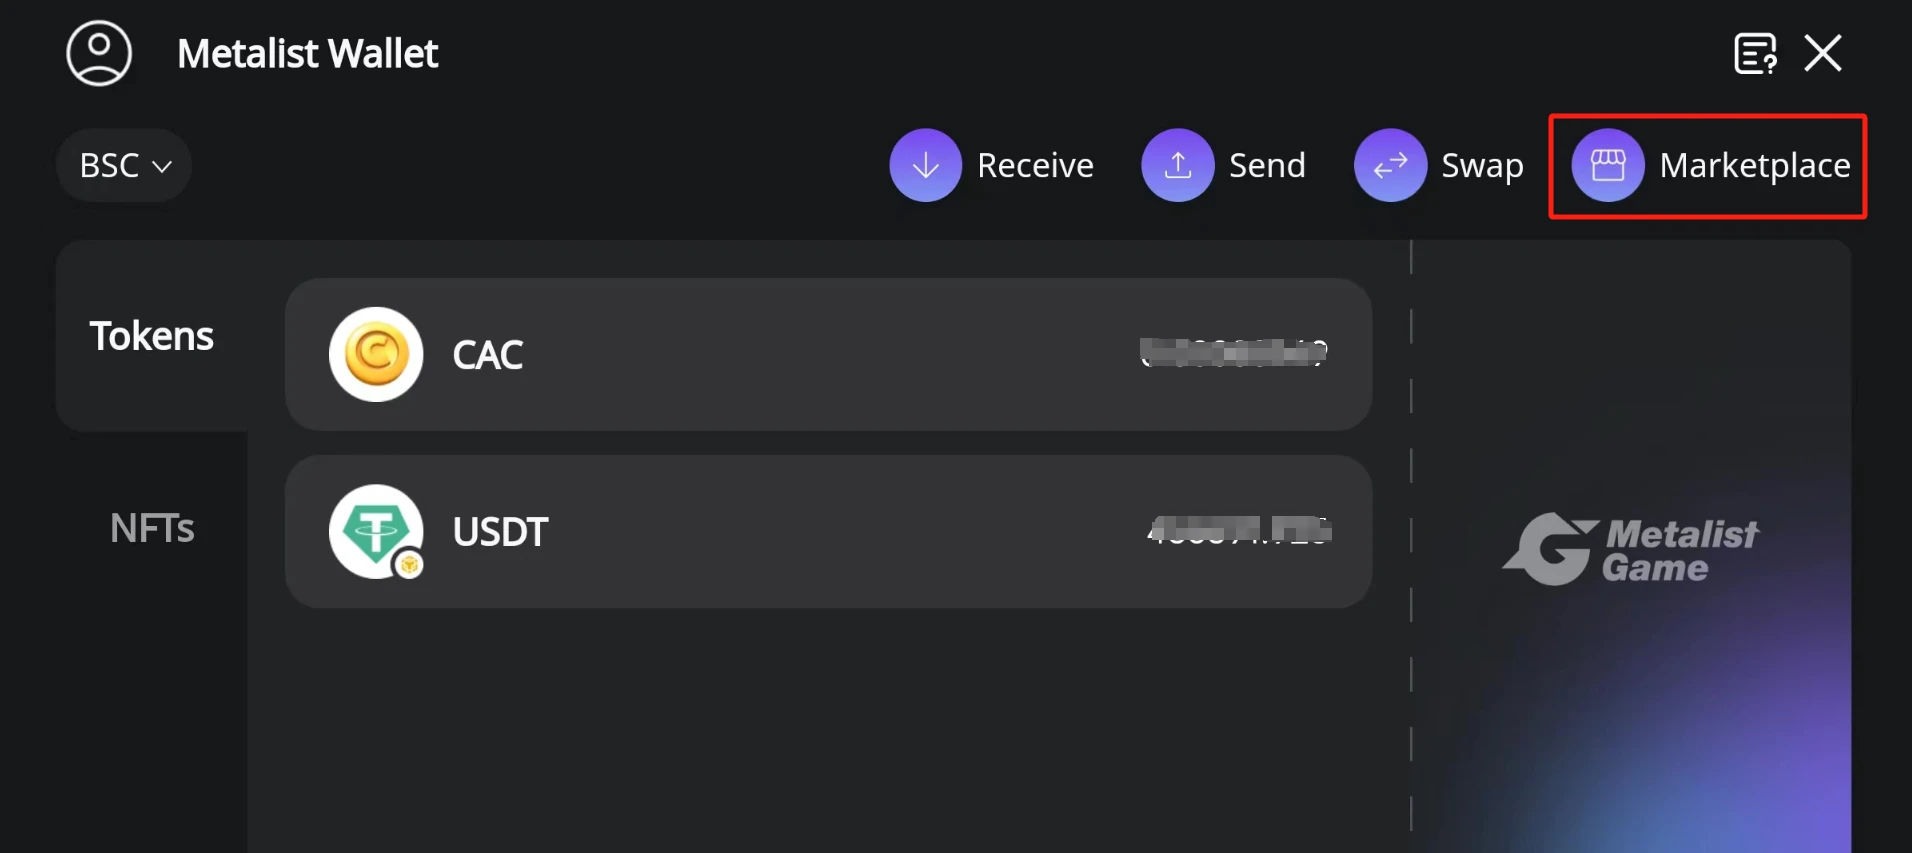Expand the chevron next to BSC
Viewport: 1912px width, 853px height.
coord(162,166)
